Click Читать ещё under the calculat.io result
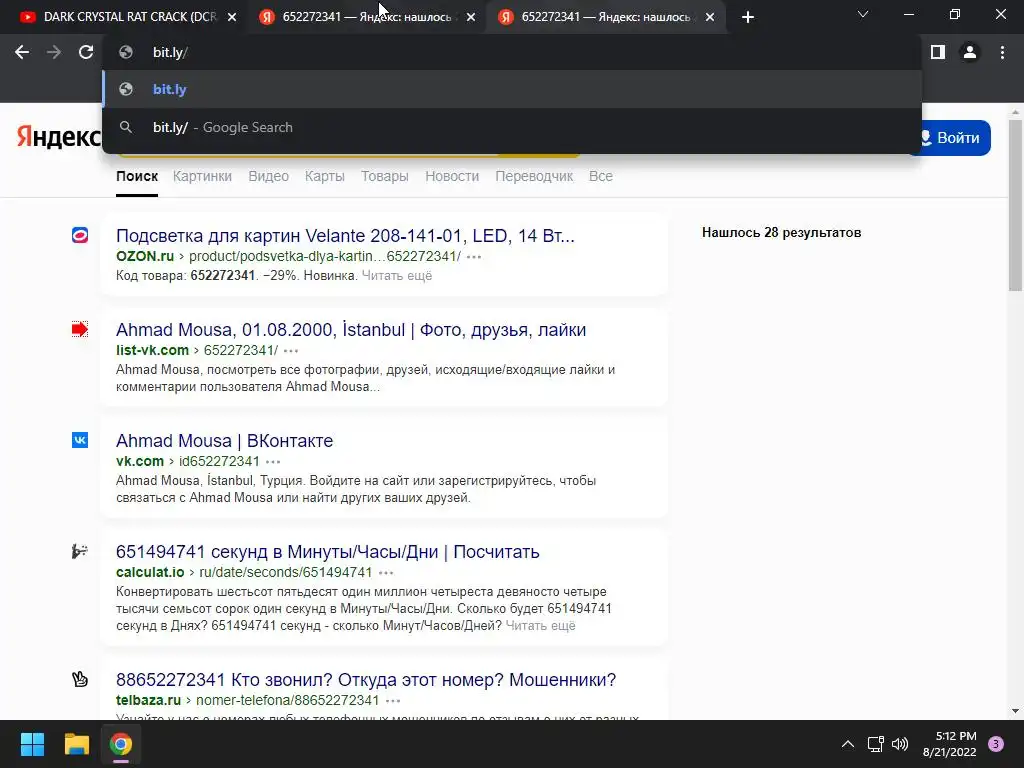Screen dimensions: 1024x768 541,626
